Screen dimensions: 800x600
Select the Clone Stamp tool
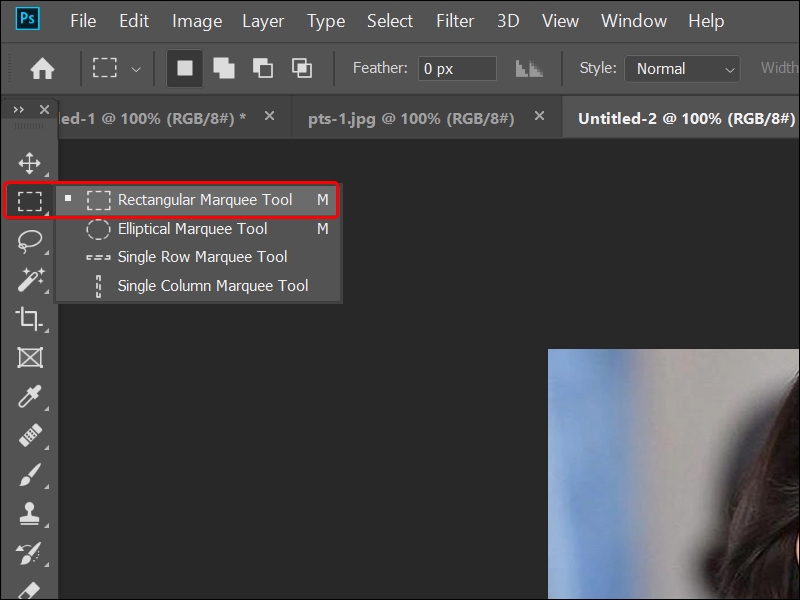click(x=30, y=514)
